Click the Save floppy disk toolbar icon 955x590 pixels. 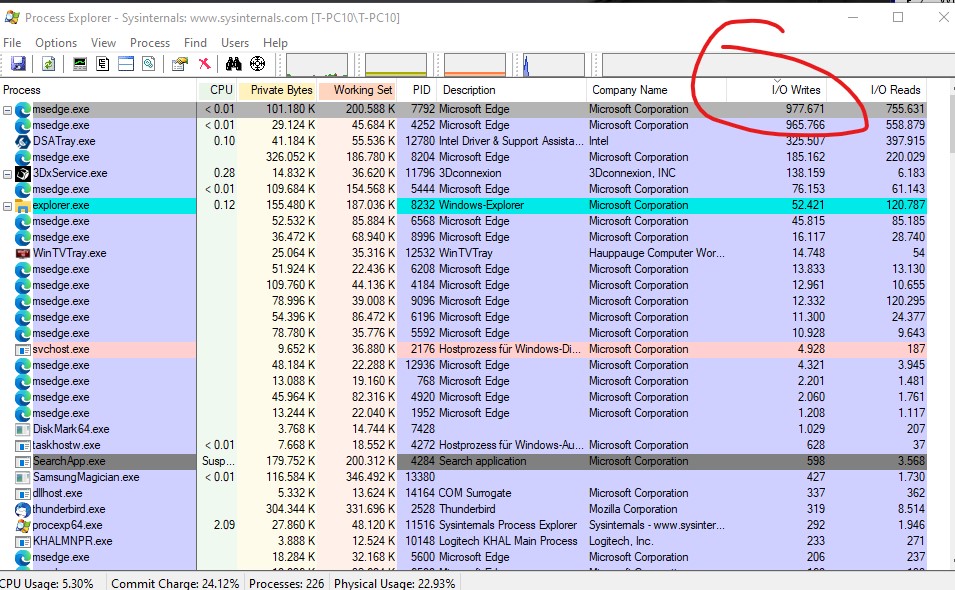(x=18, y=63)
